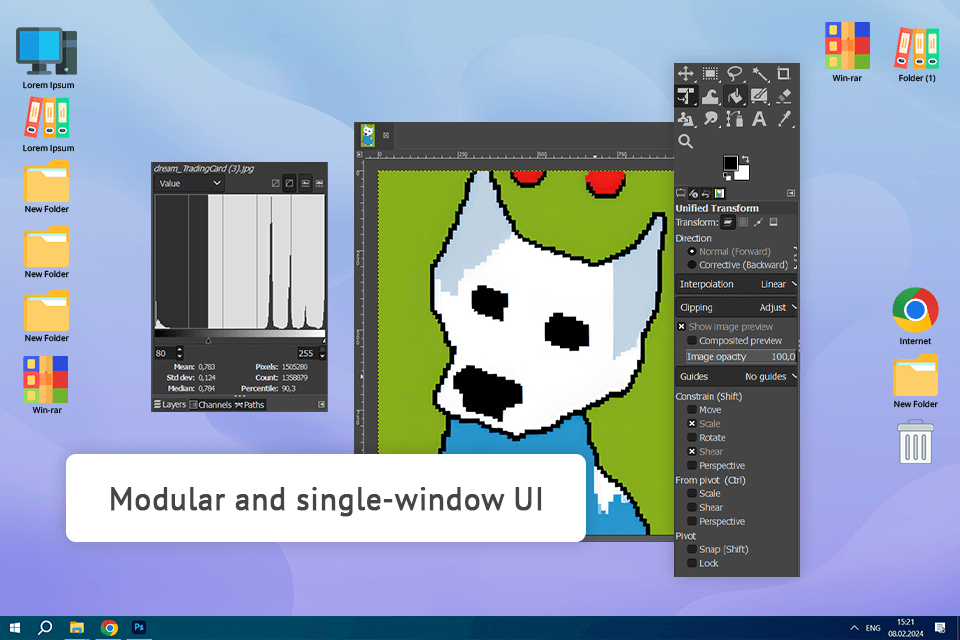960x640 pixels.
Task: Swap foreground and background colors arrow
Action: (x=745, y=159)
